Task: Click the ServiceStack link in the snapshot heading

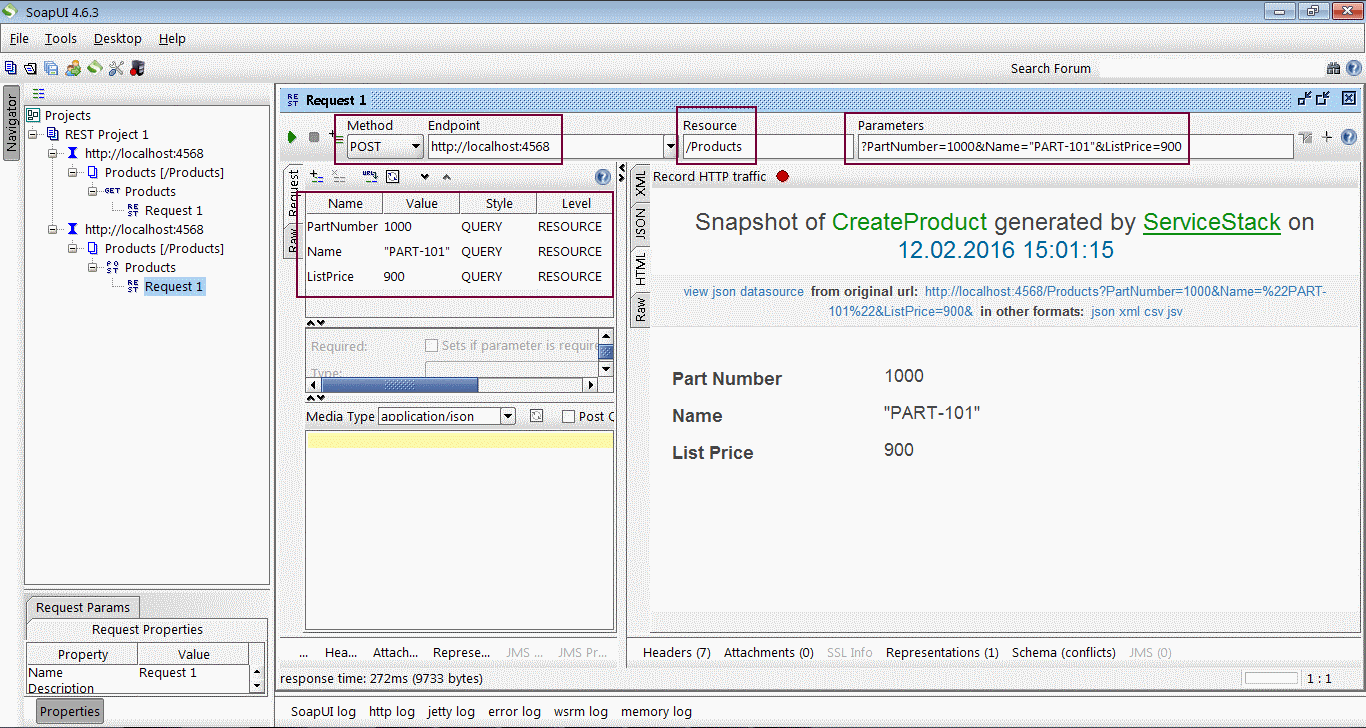Action: (1211, 222)
